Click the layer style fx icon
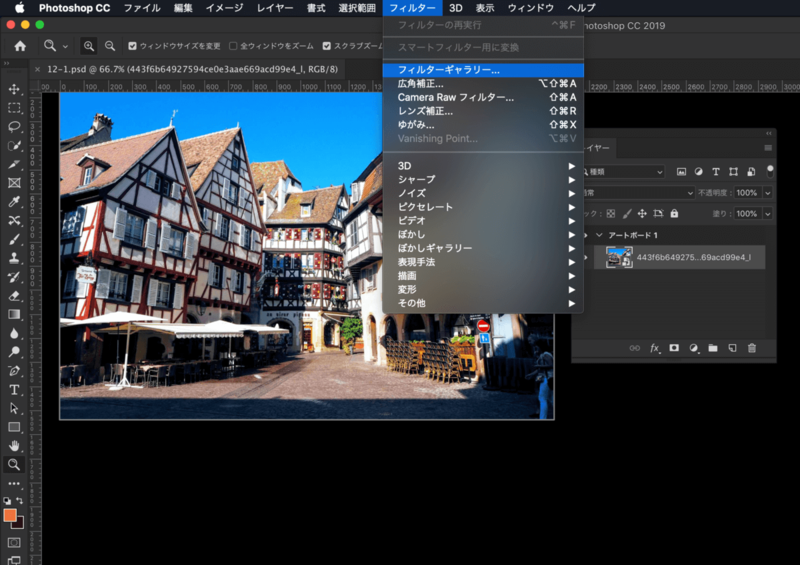The width and height of the screenshot is (800, 565). pos(655,348)
